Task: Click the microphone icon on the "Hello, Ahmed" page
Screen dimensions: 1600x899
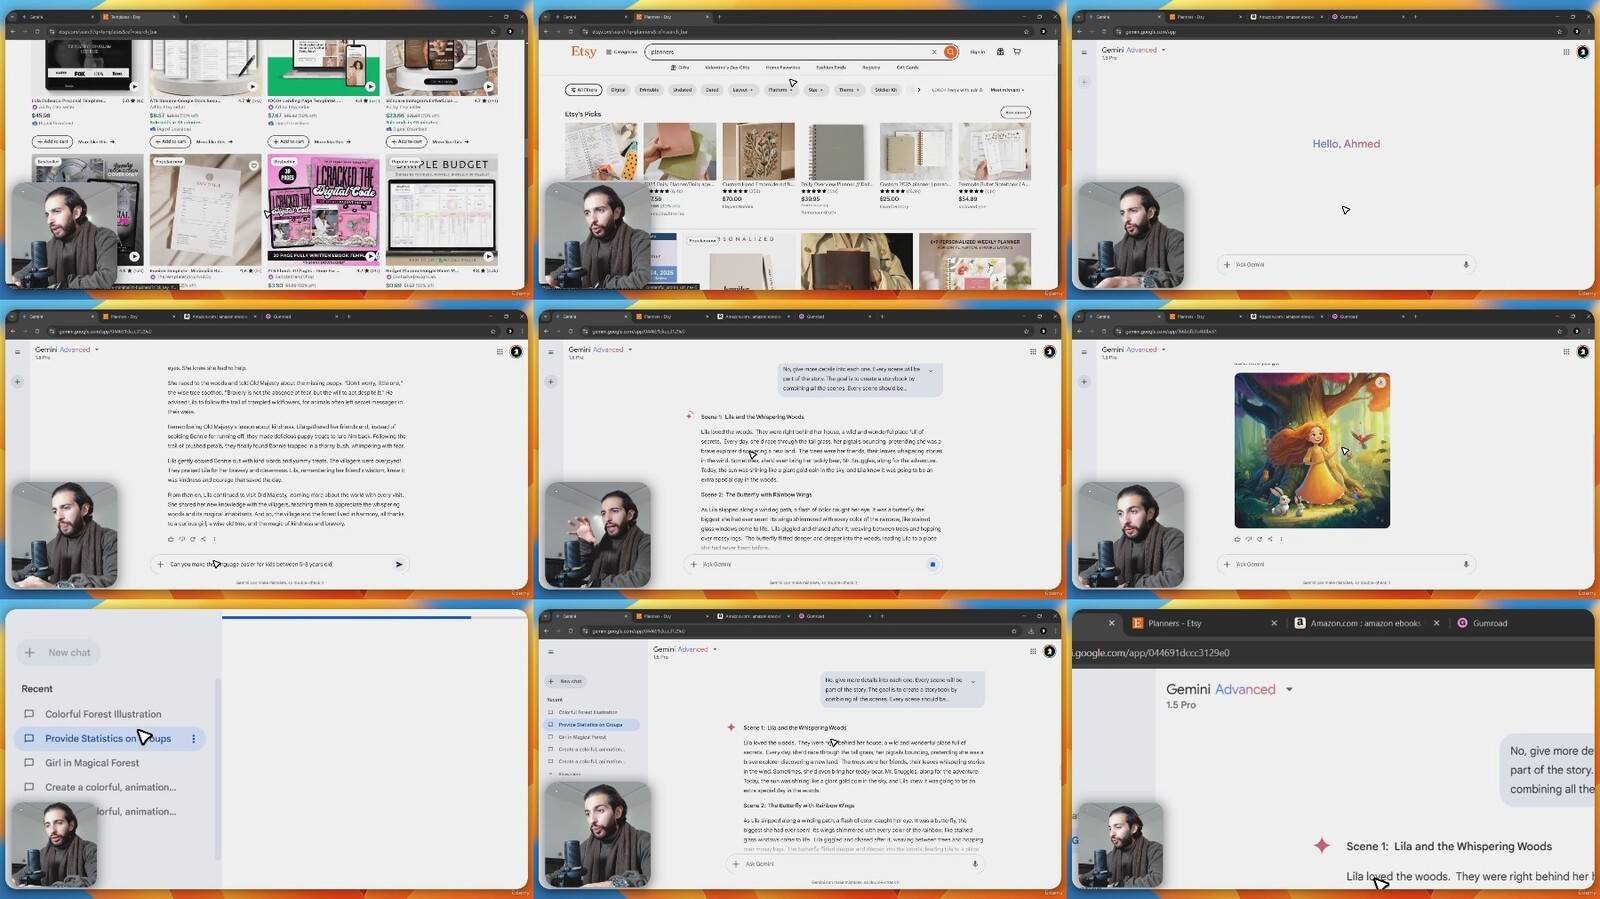Action: [1466, 265]
